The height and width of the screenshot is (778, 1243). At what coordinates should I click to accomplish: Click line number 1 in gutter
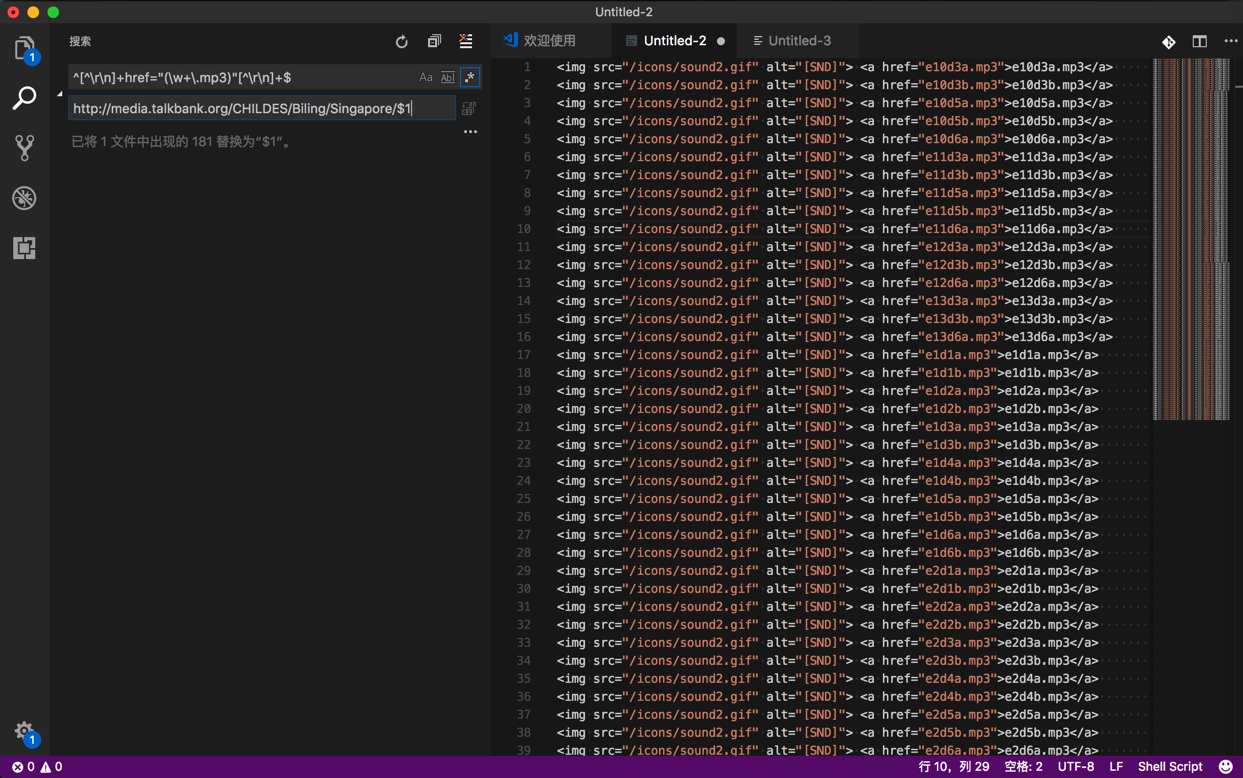point(527,67)
